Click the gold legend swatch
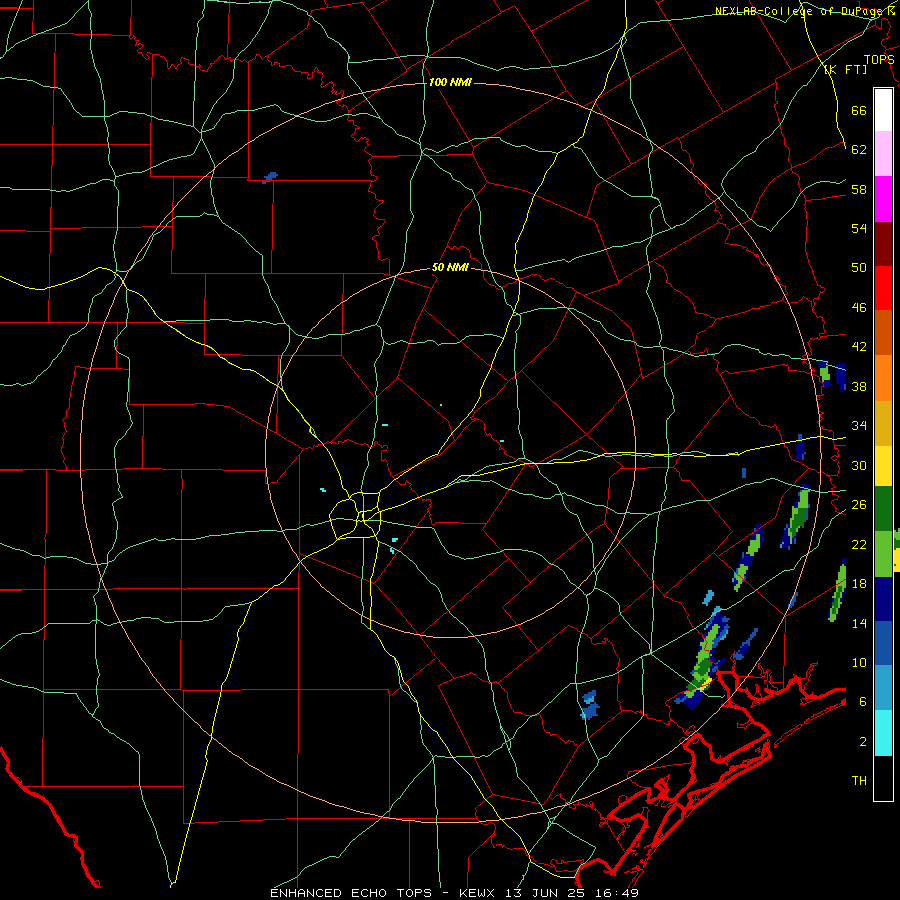The image size is (900, 900). pyautogui.click(x=883, y=423)
